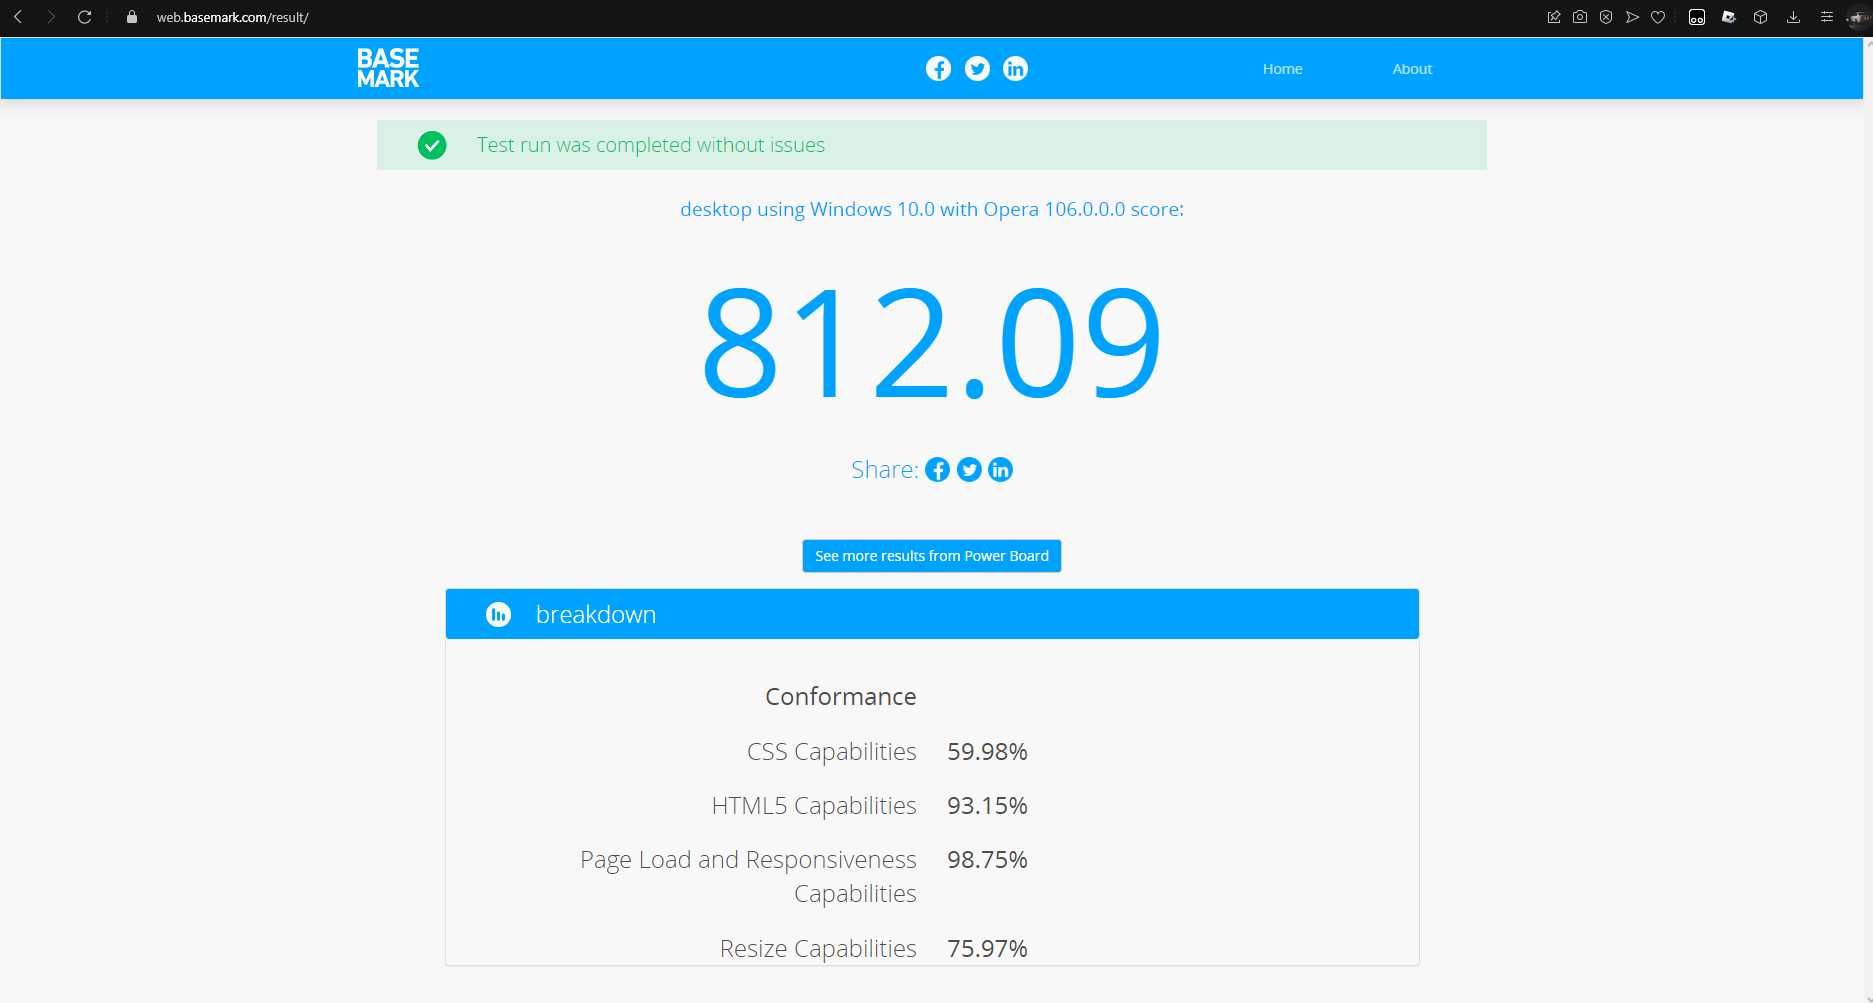Click the breakdown panel header
The width and height of the screenshot is (1873, 1003).
click(x=932, y=614)
